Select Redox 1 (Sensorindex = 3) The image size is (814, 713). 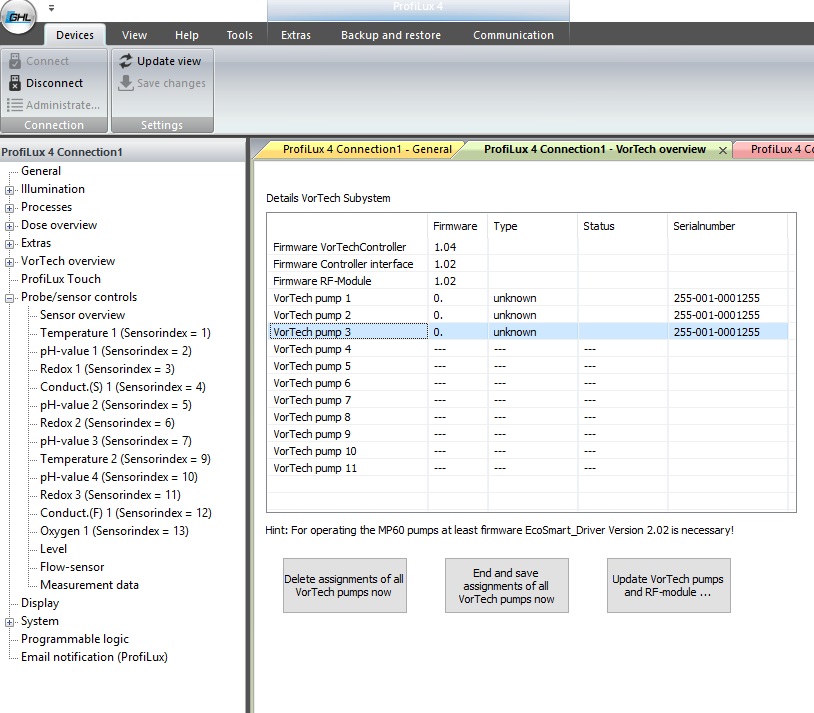point(107,369)
